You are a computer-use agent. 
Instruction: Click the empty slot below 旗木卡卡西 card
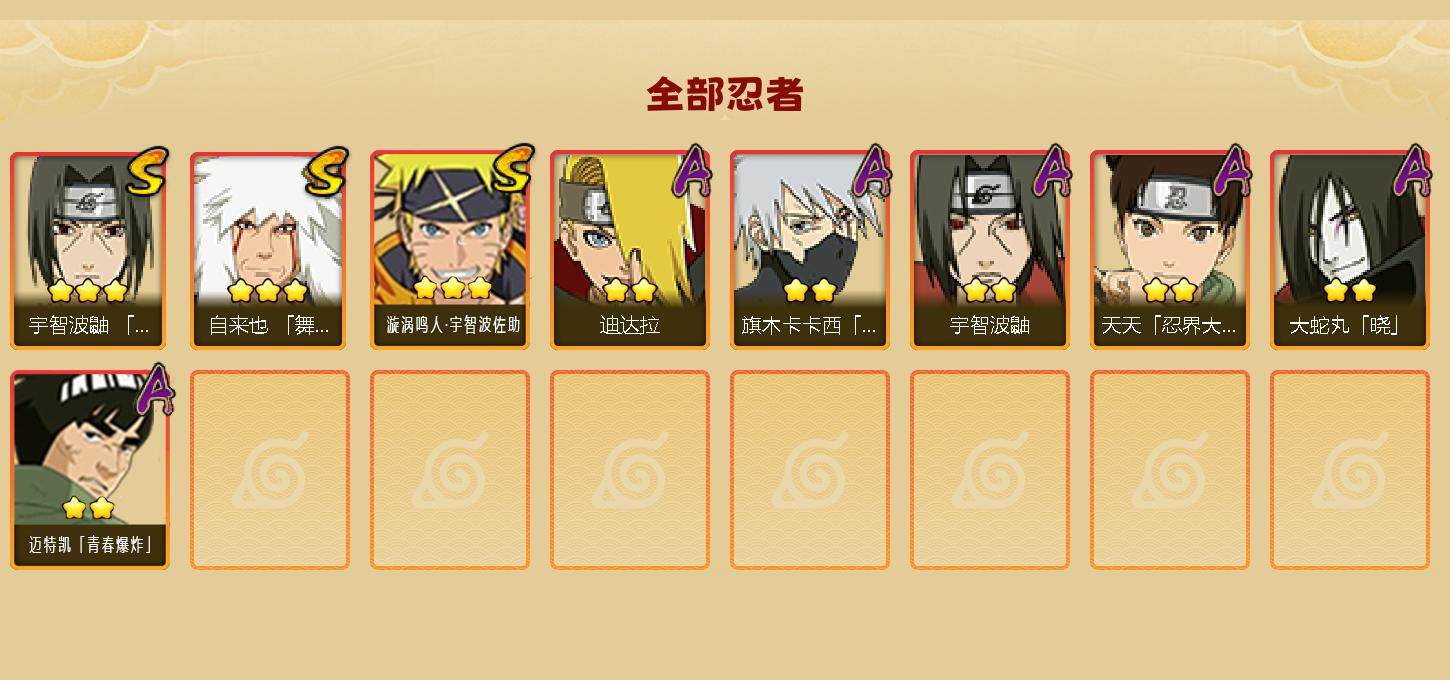click(x=810, y=470)
